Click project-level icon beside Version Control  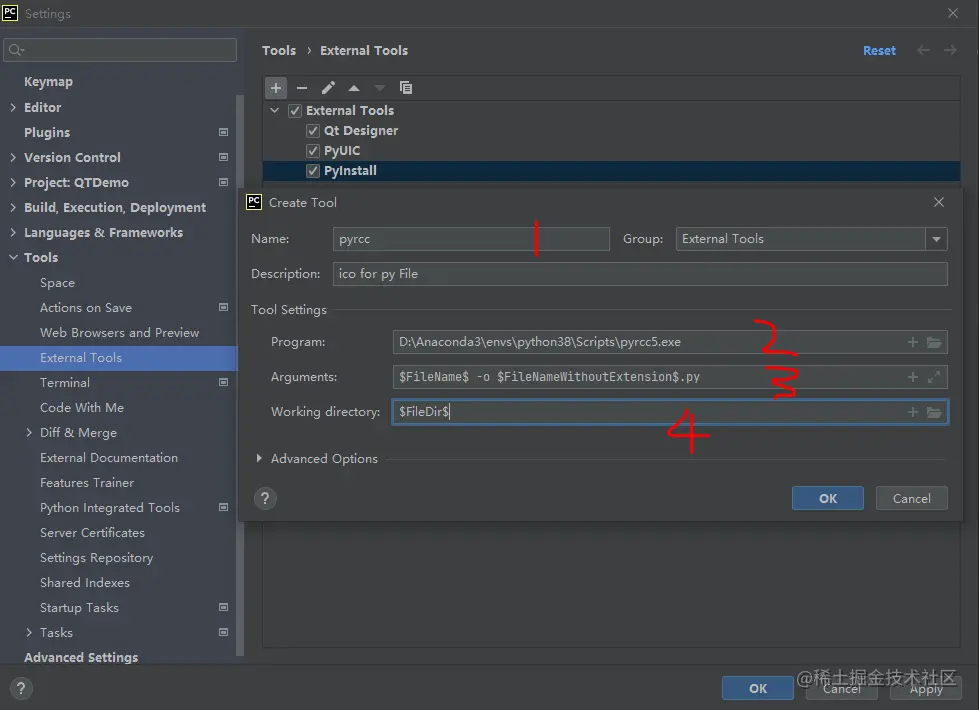click(224, 157)
